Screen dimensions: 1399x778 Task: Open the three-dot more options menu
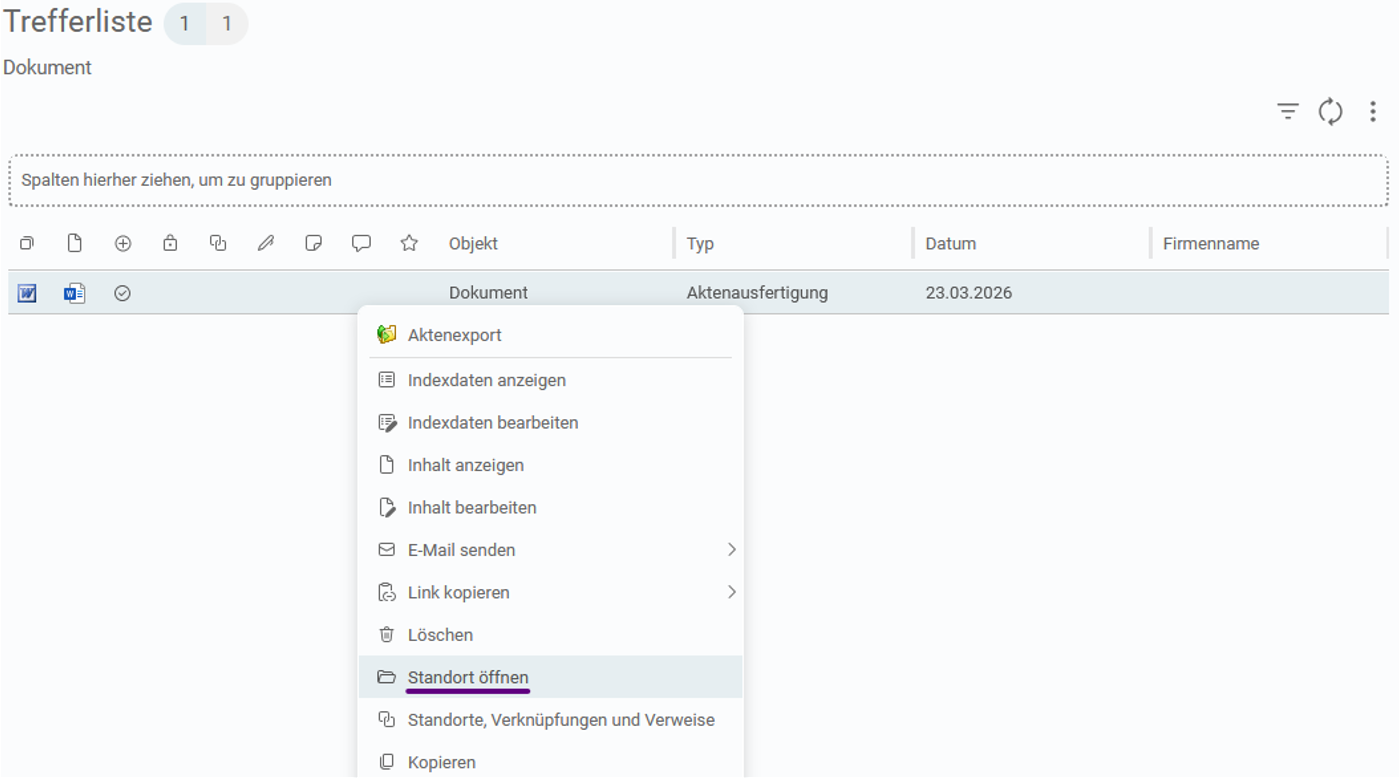pos(1373,111)
